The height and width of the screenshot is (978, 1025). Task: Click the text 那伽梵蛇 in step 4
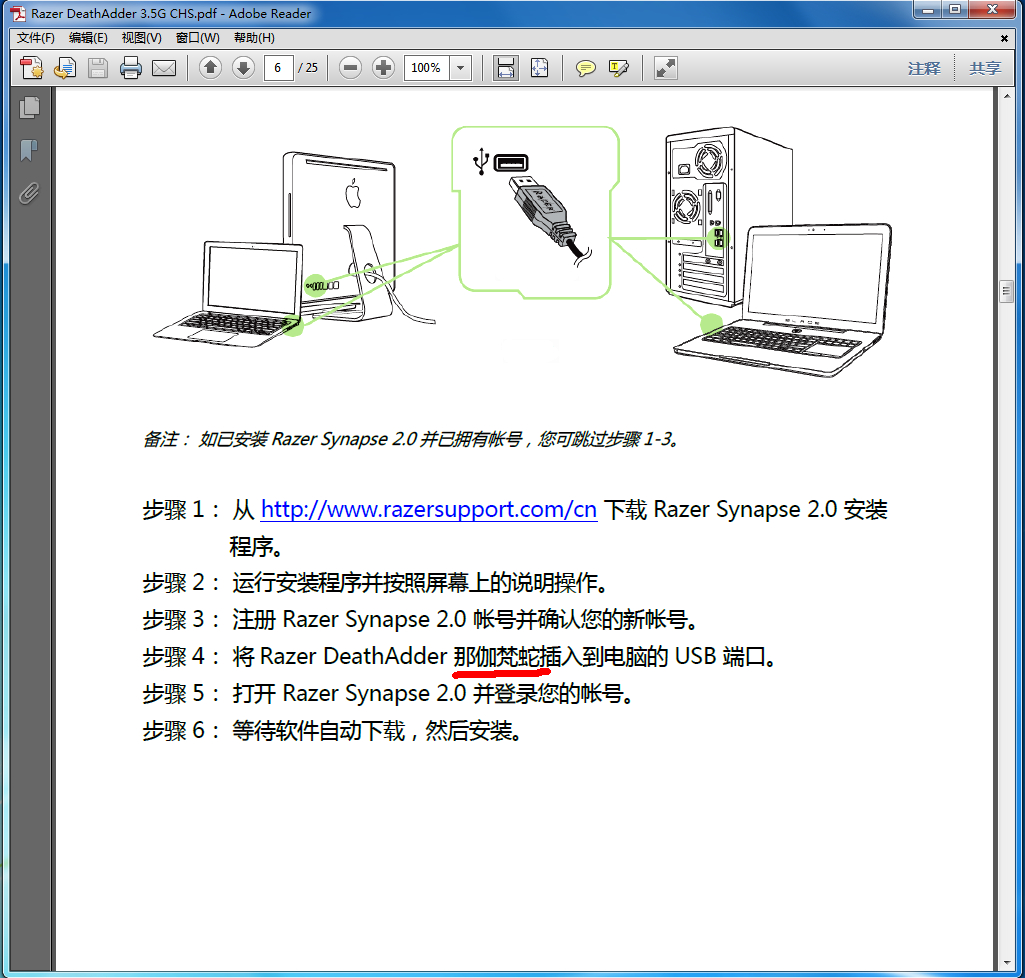[497, 656]
